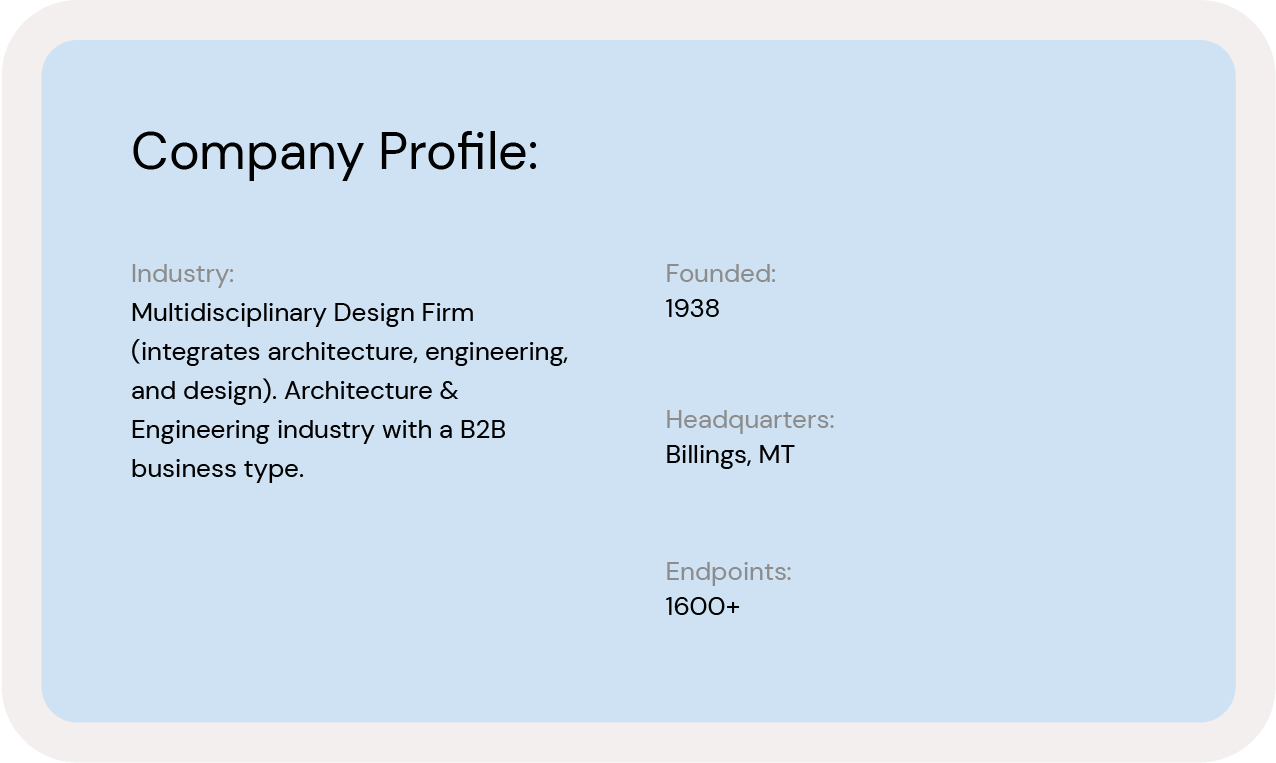The image size is (1276, 763).
Task: Click the B2B text
Action: [x=482, y=430]
